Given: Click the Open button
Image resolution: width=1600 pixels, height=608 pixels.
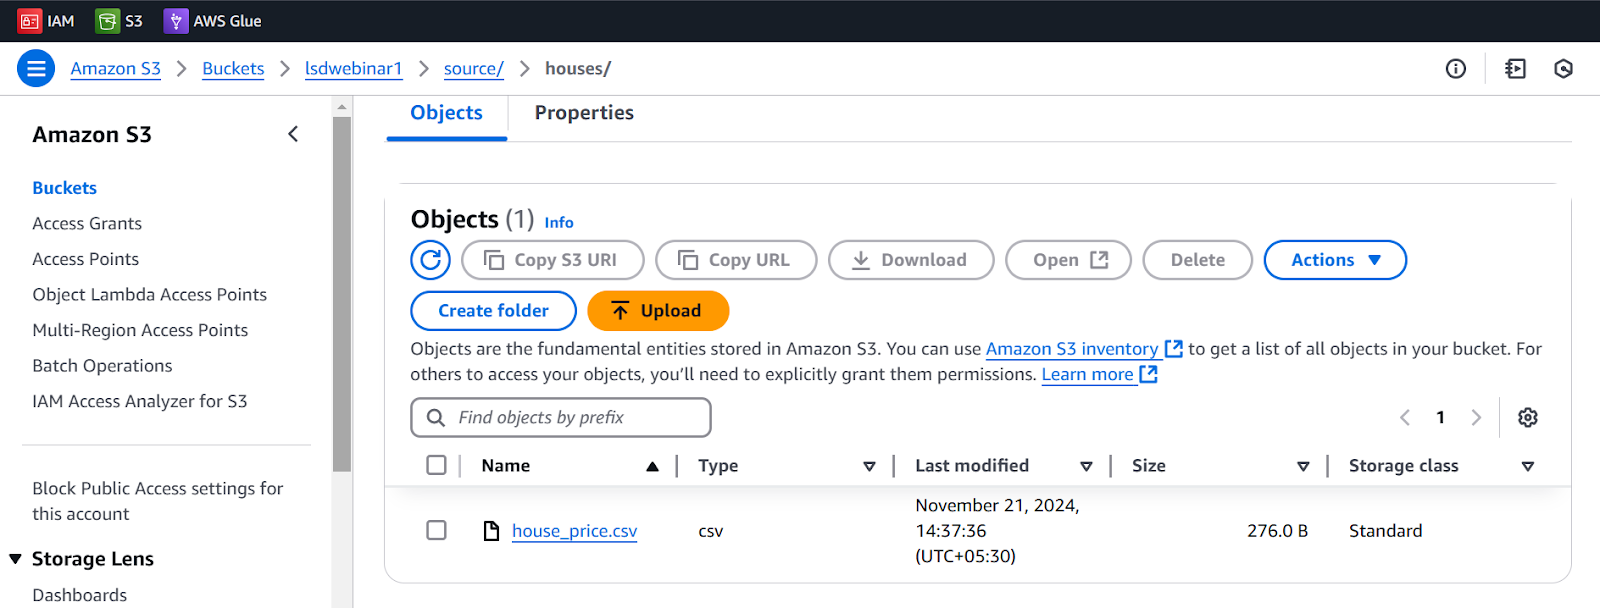Looking at the screenshot, I should pyautogui.click(x=1068, y=260).
